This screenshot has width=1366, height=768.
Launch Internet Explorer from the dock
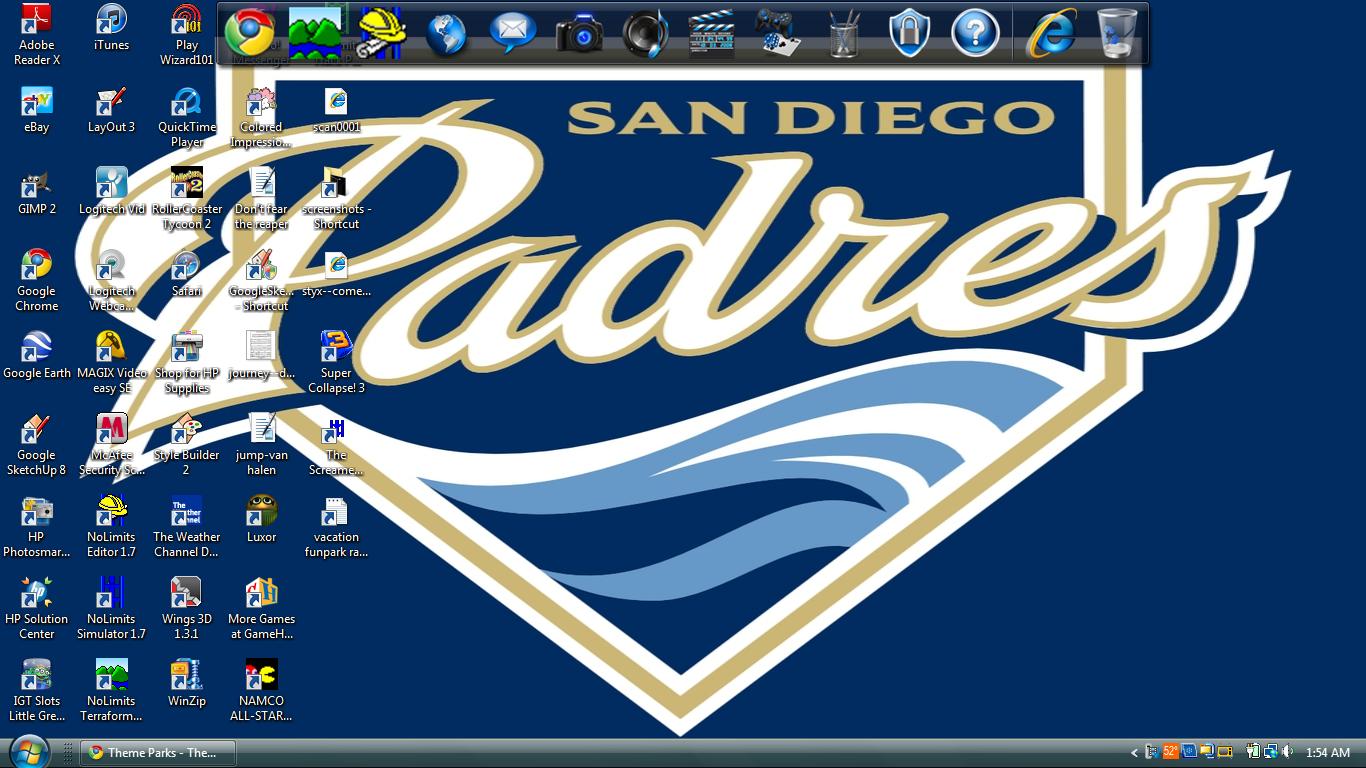(1051, 33)
